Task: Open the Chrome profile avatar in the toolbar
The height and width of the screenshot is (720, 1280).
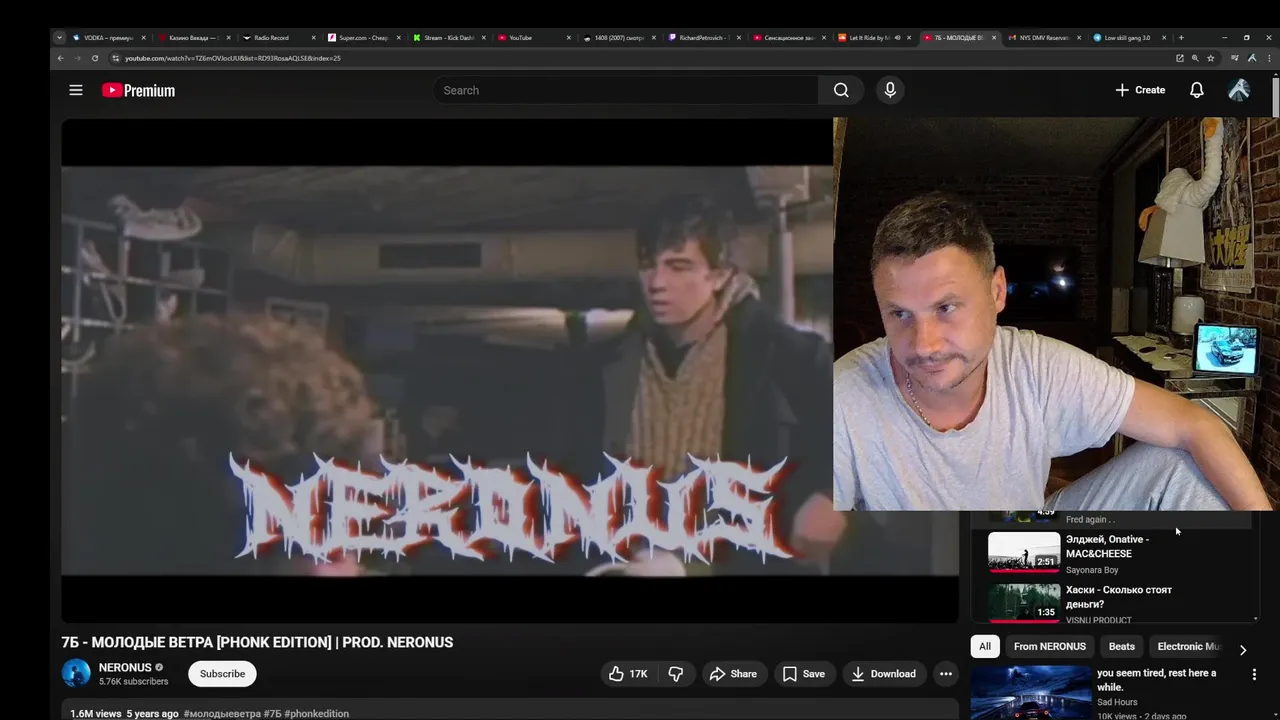Action: coord(1251,58)
